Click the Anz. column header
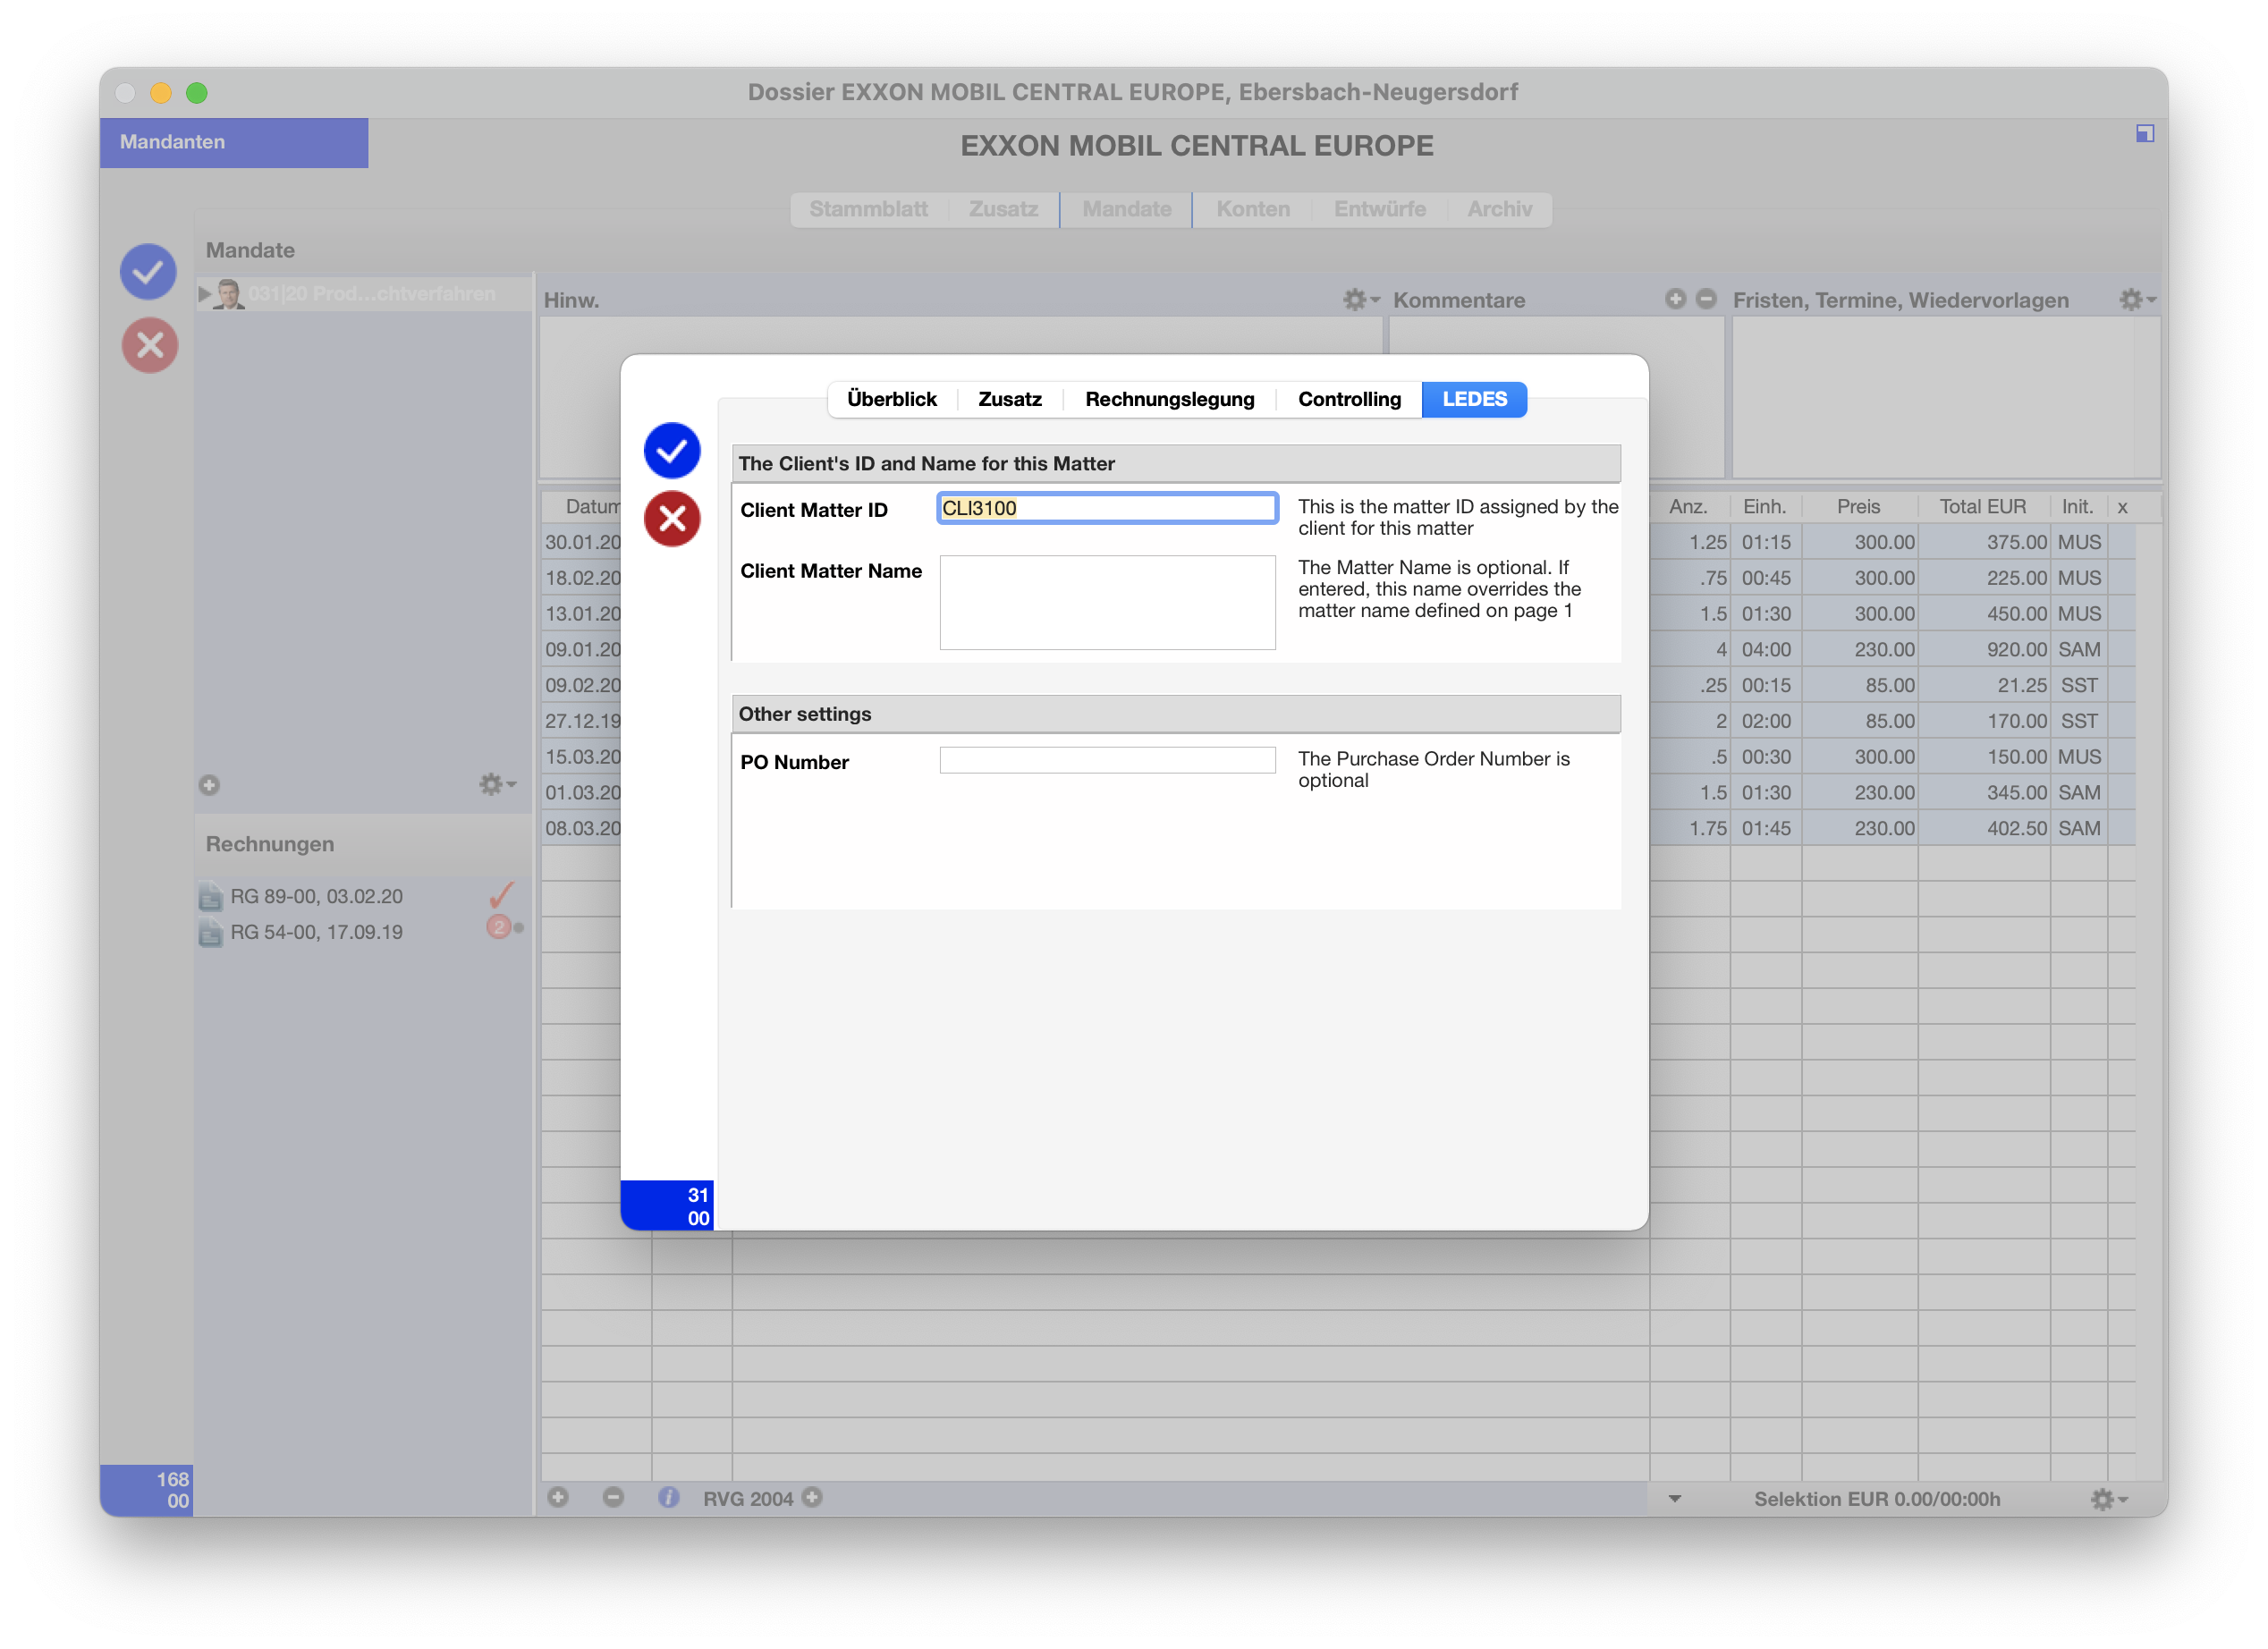Viewport: 2268px width, 1649px height. [x=1689, y=507]
